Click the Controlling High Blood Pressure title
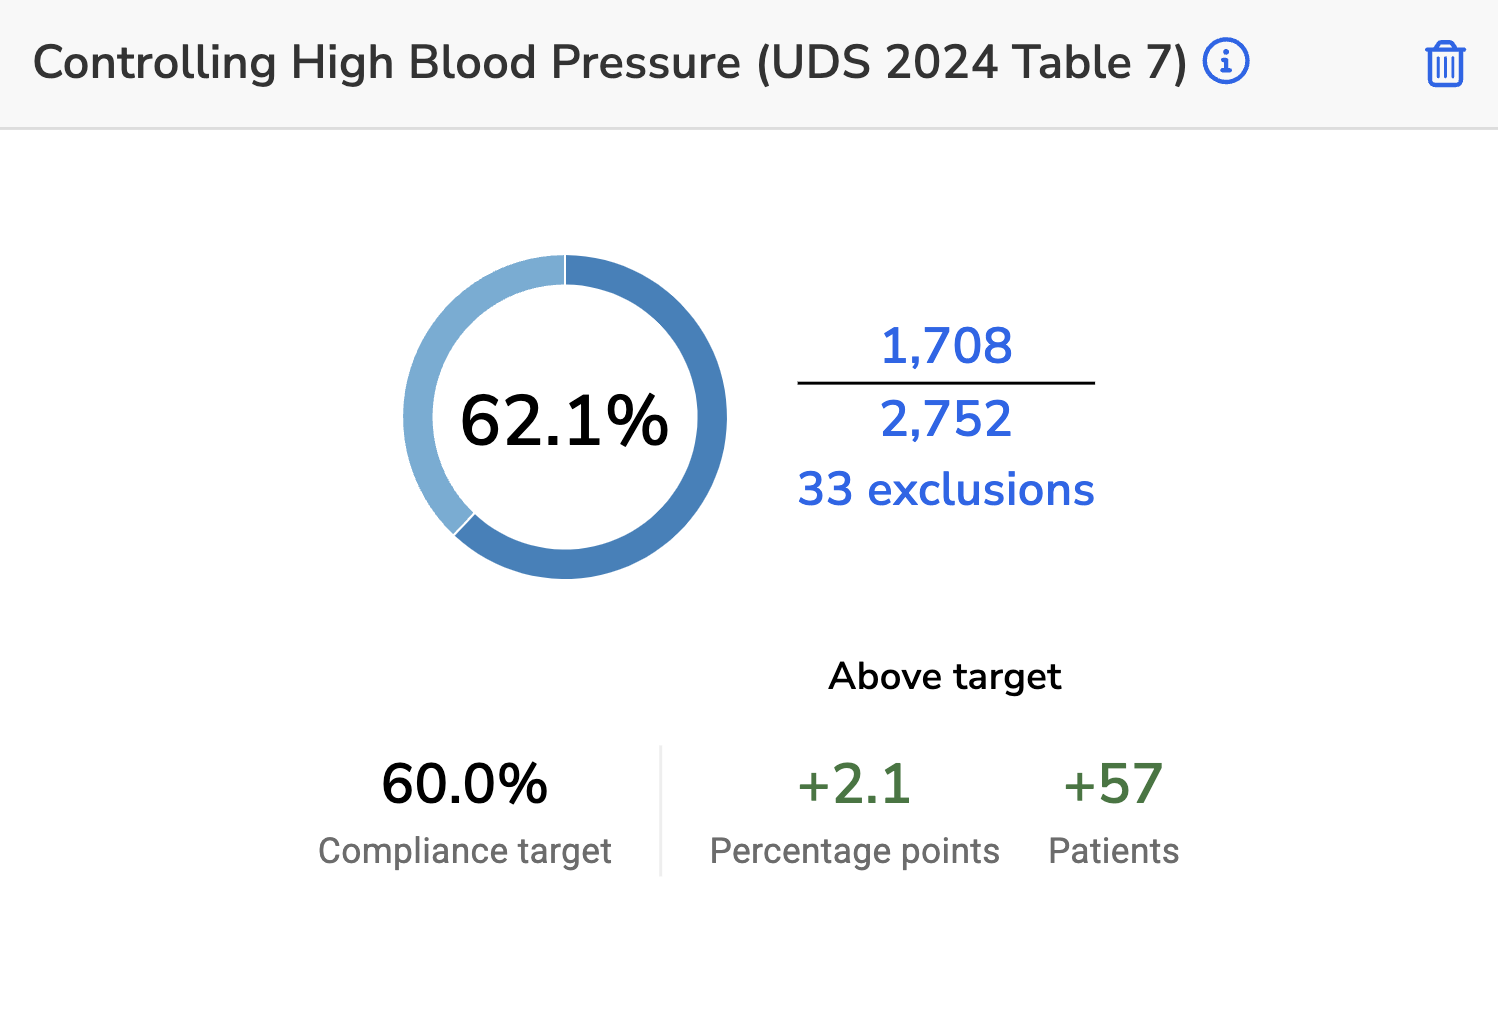This screenshot has width=1498, height=1010. click(609, 63)
